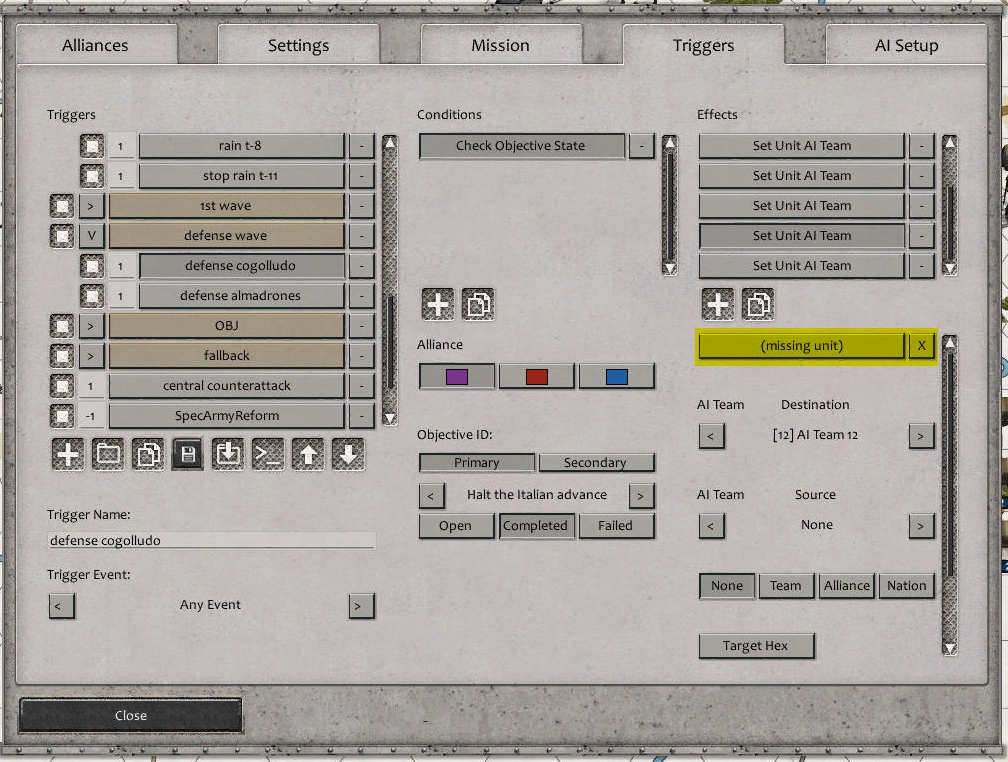Switch to the Alliances tab
Screen dimensions: 1008x762
[95, 45]
